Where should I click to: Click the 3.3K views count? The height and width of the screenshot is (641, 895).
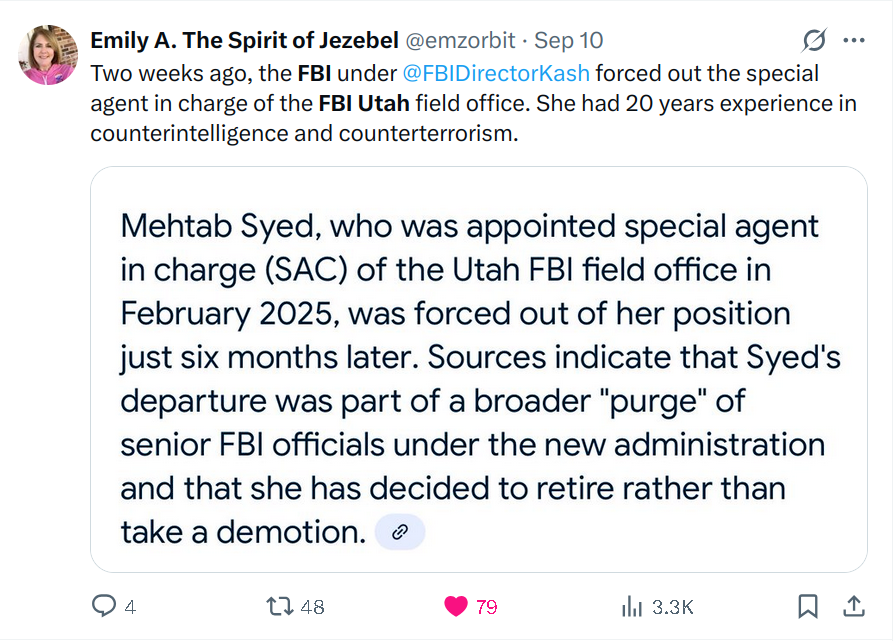pos(672,607)
